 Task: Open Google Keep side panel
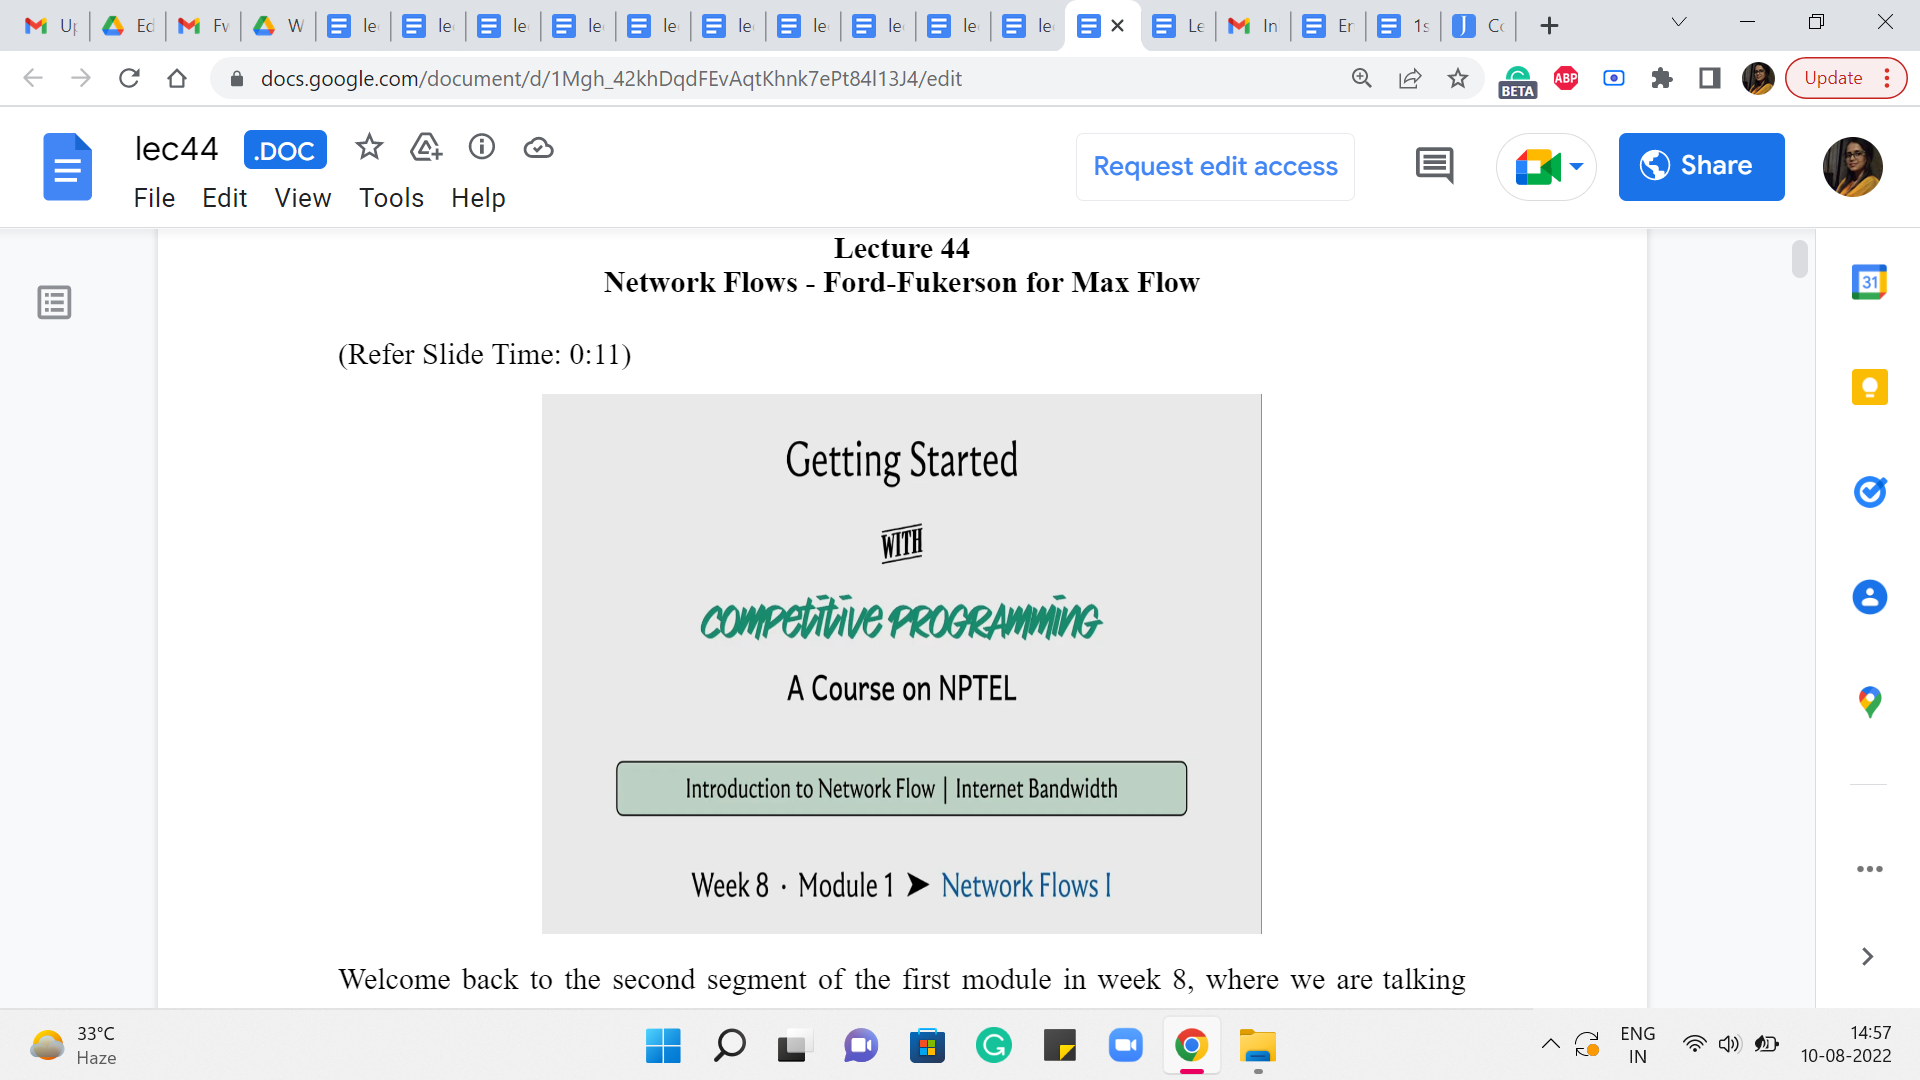click(x=1869, y=387)
